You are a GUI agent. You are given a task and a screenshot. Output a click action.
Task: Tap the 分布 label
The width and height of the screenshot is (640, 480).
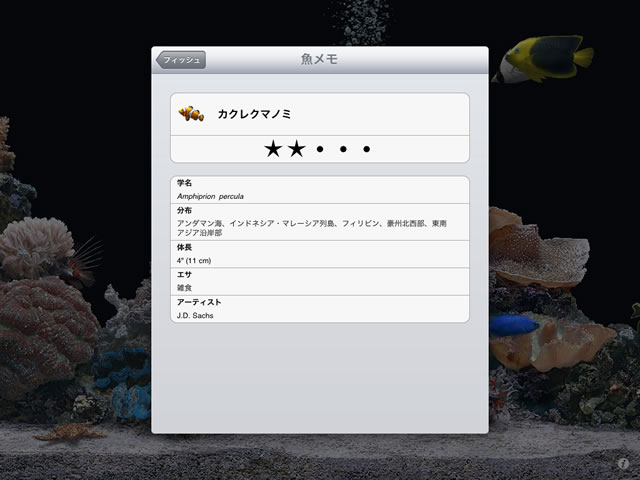pos(184,211)
